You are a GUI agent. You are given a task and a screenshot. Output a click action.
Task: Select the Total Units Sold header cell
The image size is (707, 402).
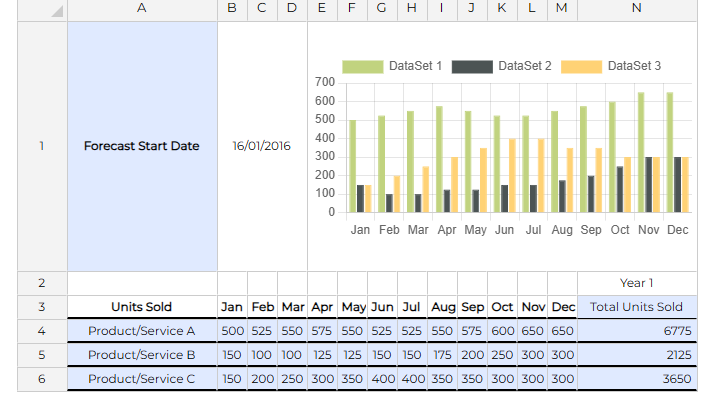coord(637,307)
